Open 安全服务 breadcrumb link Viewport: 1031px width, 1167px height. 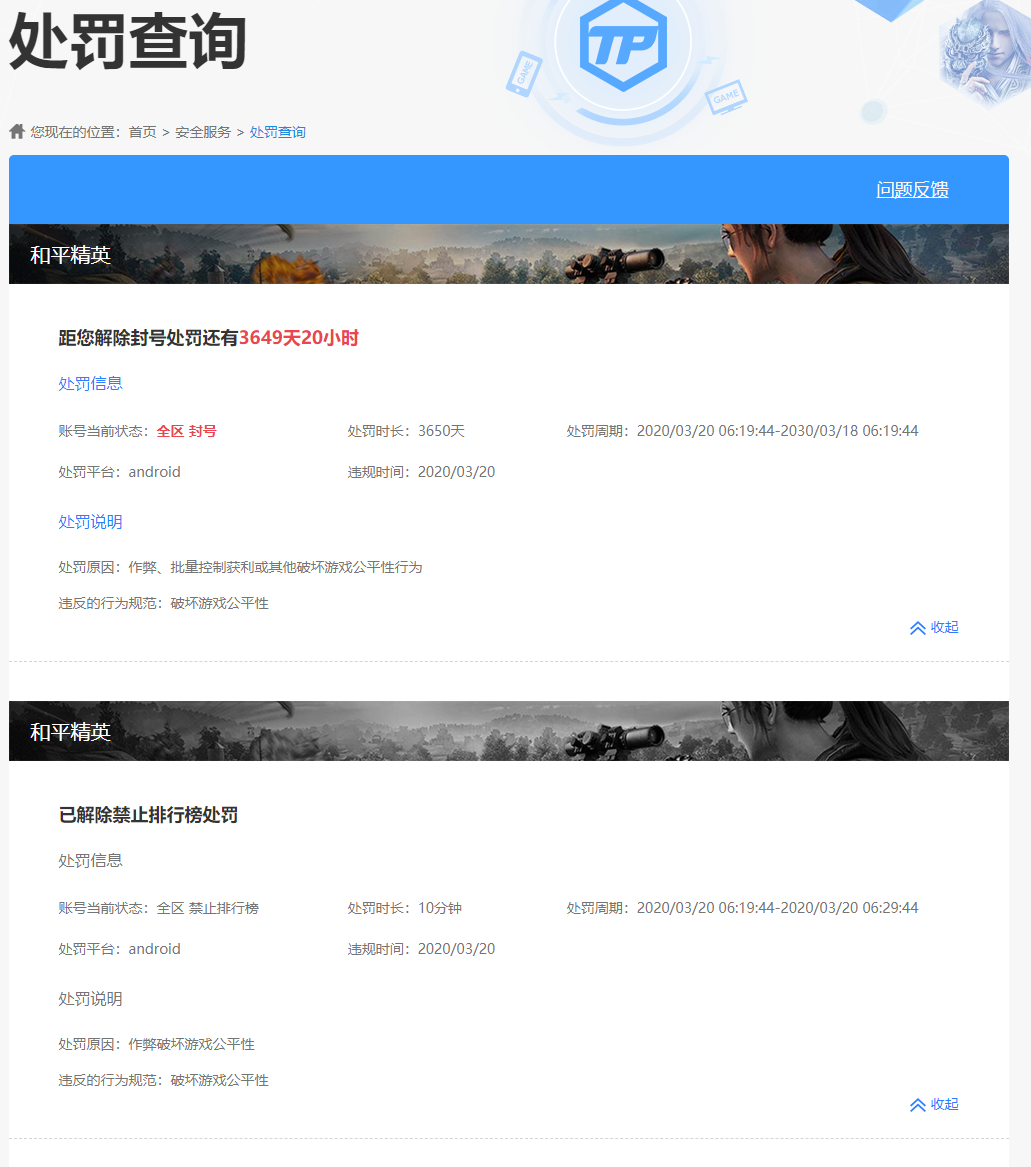[x=203, y=132]
